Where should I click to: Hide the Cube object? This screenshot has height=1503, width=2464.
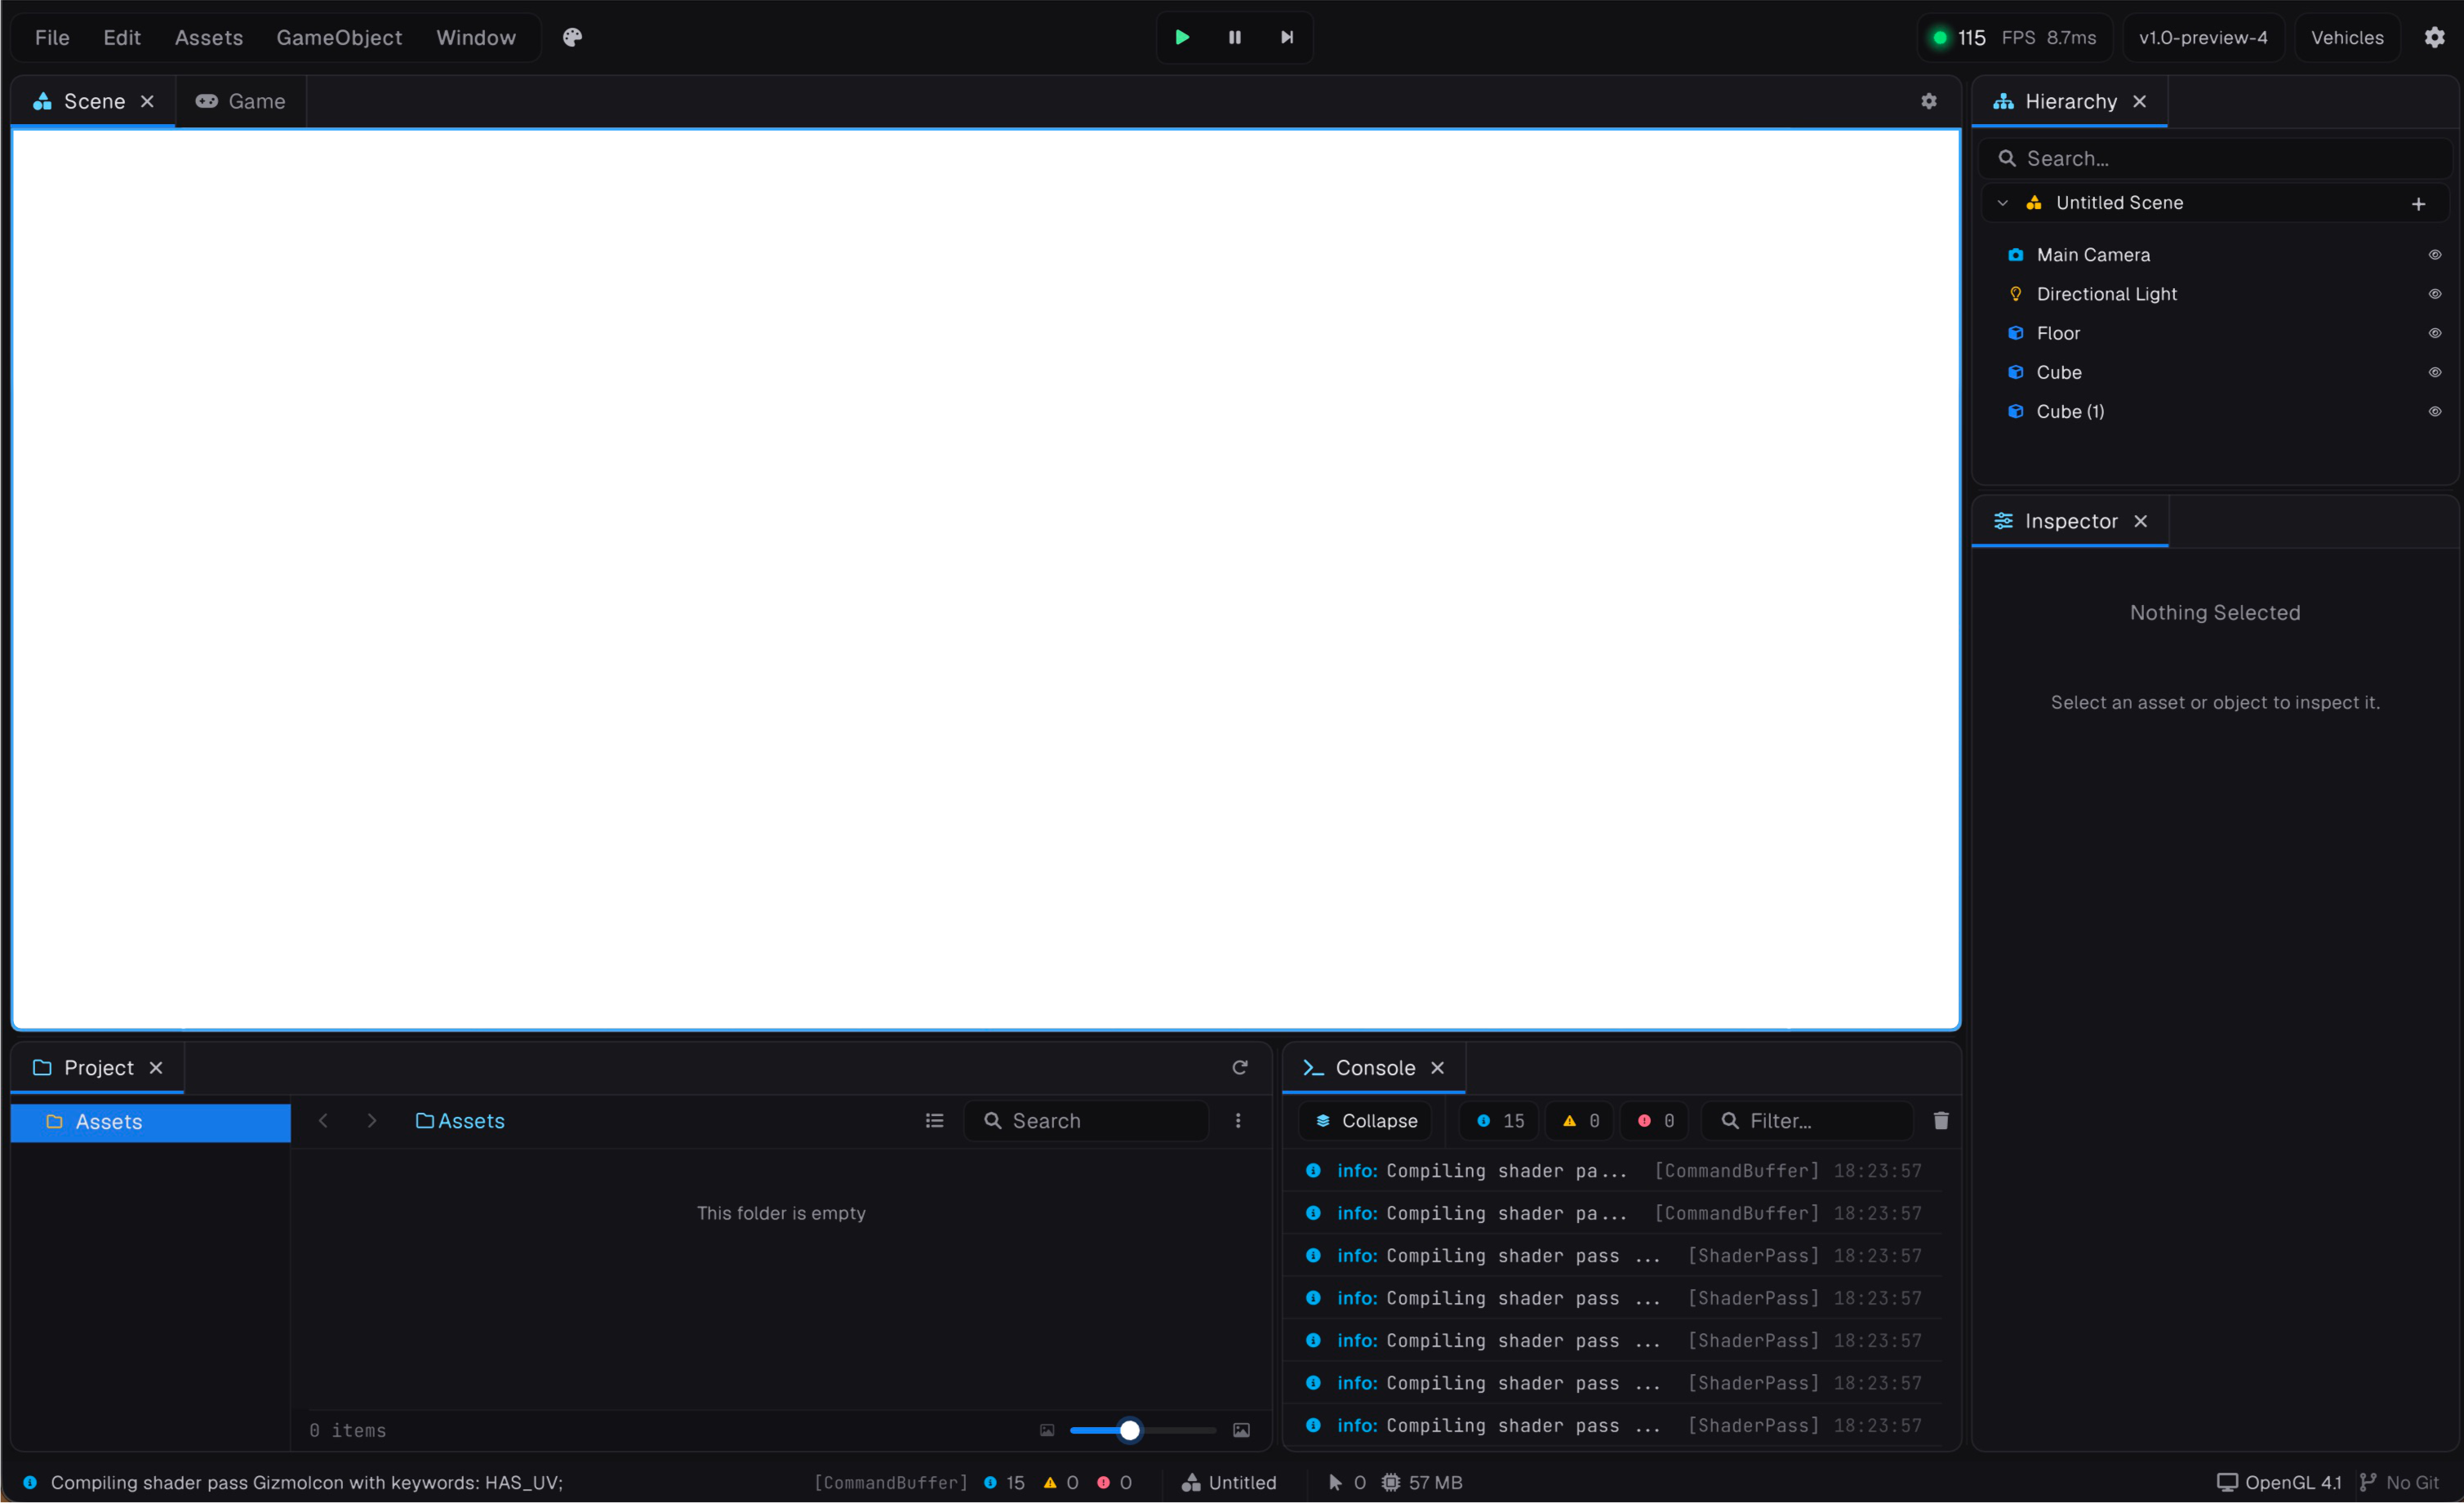click(x=2434, y=372)
